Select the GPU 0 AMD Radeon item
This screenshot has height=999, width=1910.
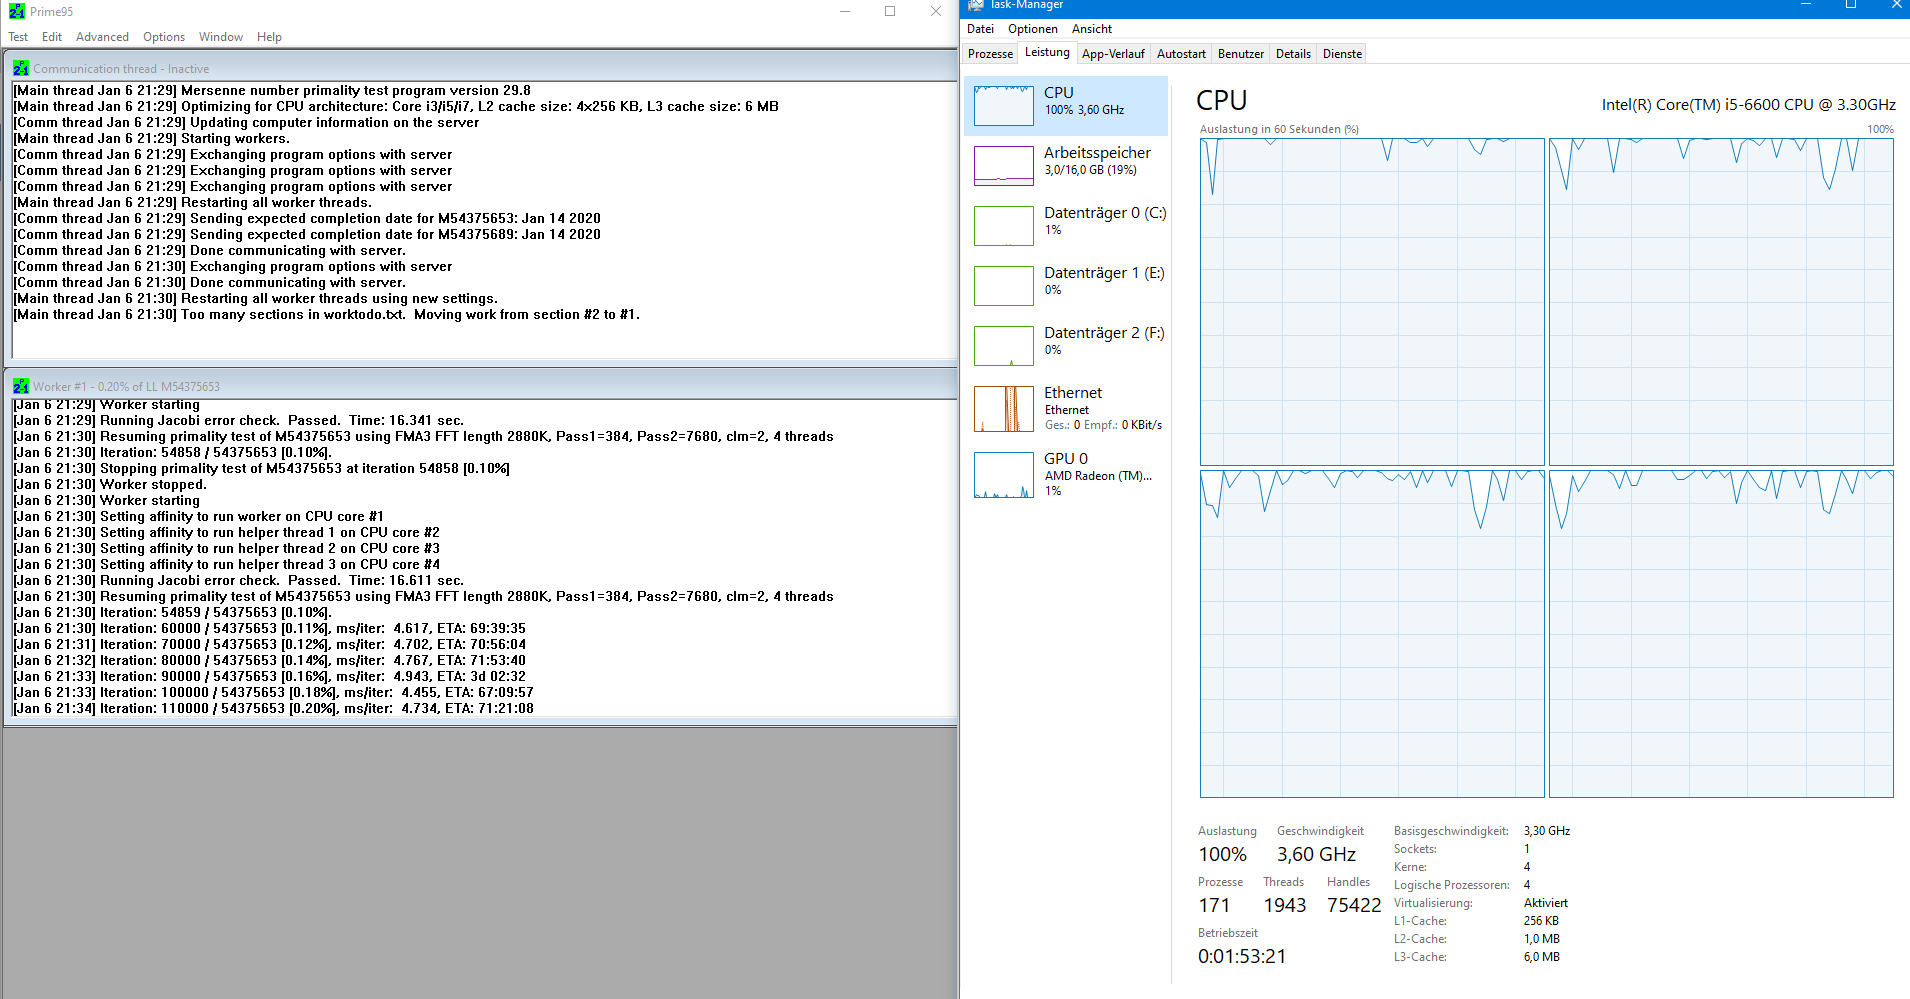(1066, 474)
